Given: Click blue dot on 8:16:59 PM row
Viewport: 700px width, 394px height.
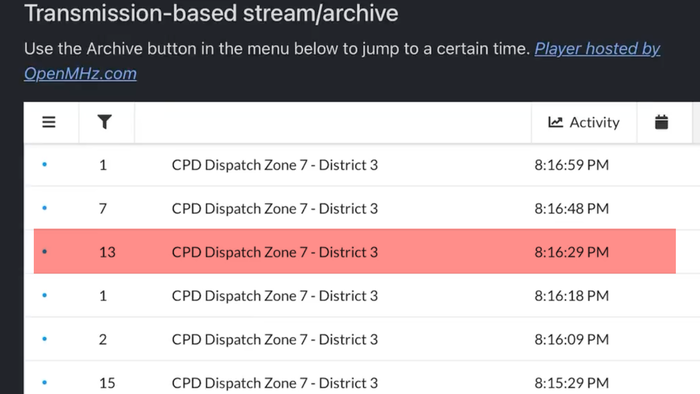Looking at the screenshot, I should 45,165.
